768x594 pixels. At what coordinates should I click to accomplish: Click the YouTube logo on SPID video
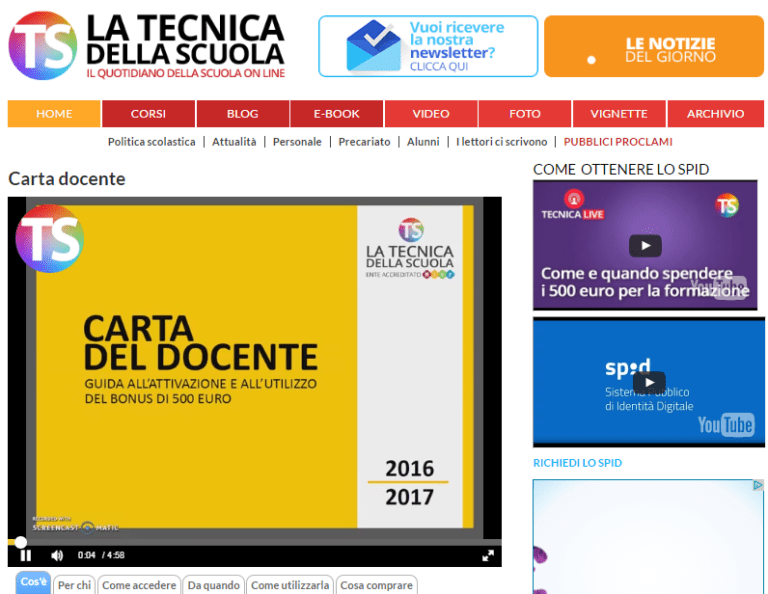(x=726, y=425)
